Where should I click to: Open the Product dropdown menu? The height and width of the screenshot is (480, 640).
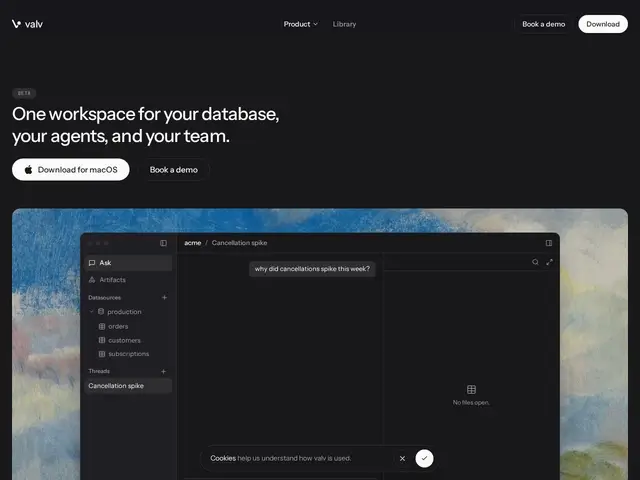pyautogui.click(x=300, y=24)
